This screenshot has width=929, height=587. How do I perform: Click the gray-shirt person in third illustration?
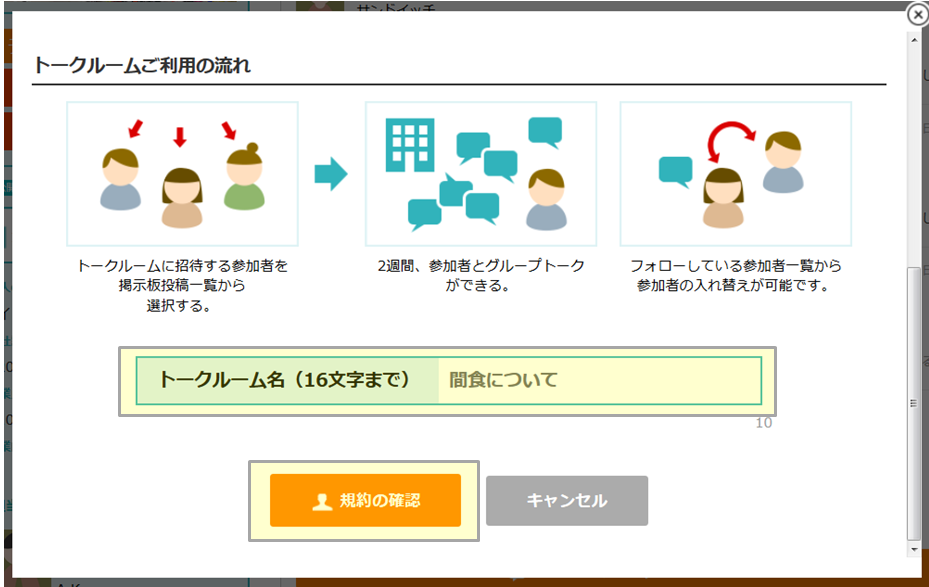tap(783, 163)
